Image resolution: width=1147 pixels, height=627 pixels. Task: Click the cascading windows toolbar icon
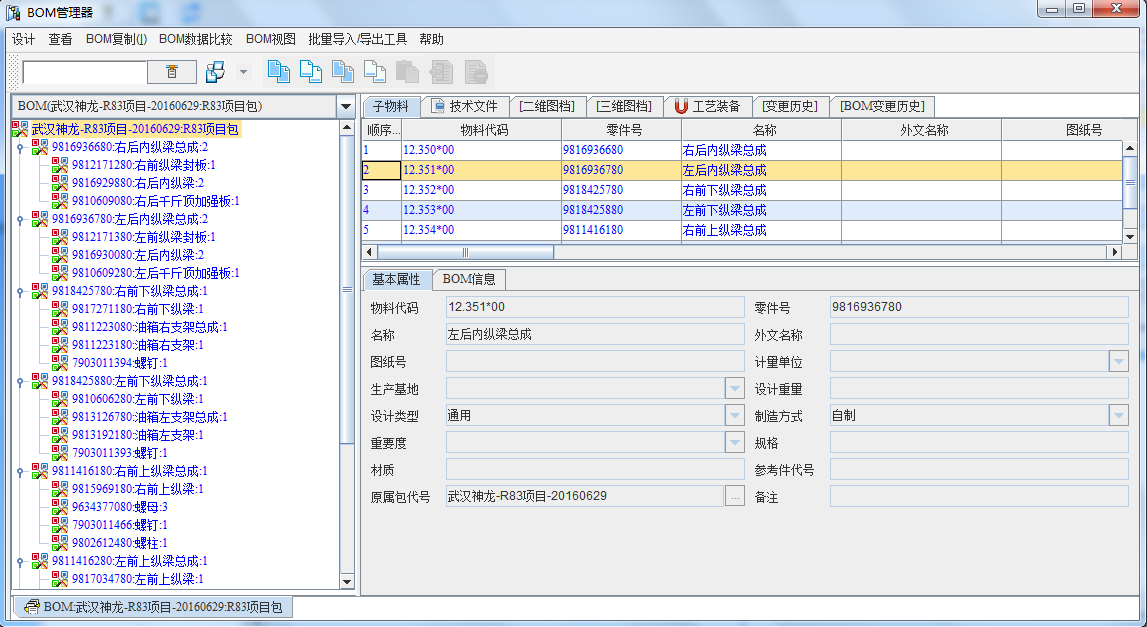click(215, 72)
